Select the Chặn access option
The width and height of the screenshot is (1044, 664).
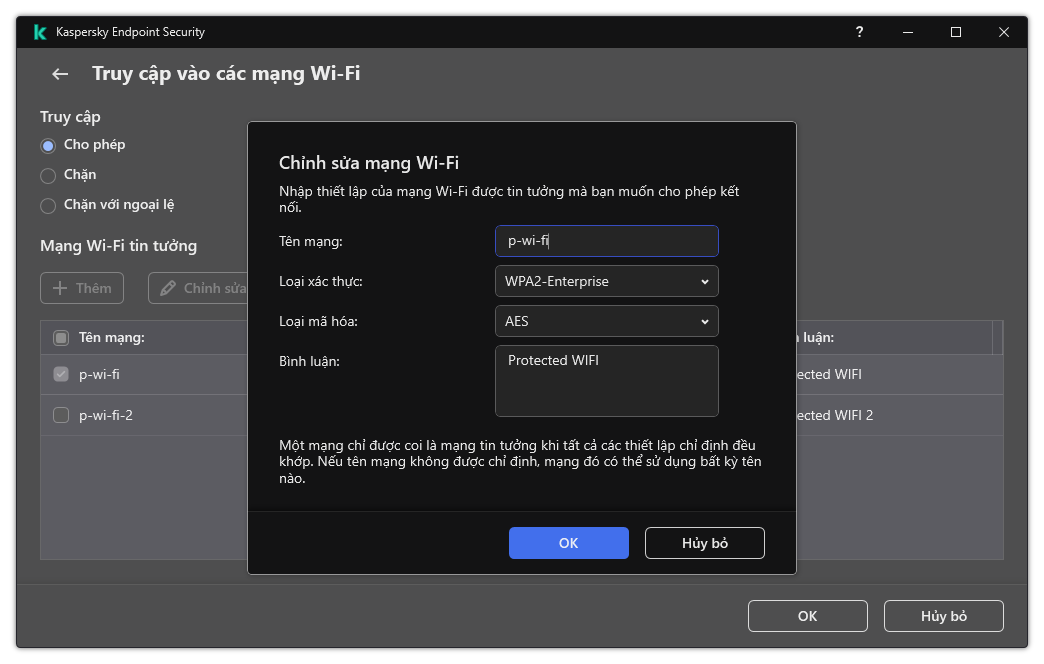[47, 175]
